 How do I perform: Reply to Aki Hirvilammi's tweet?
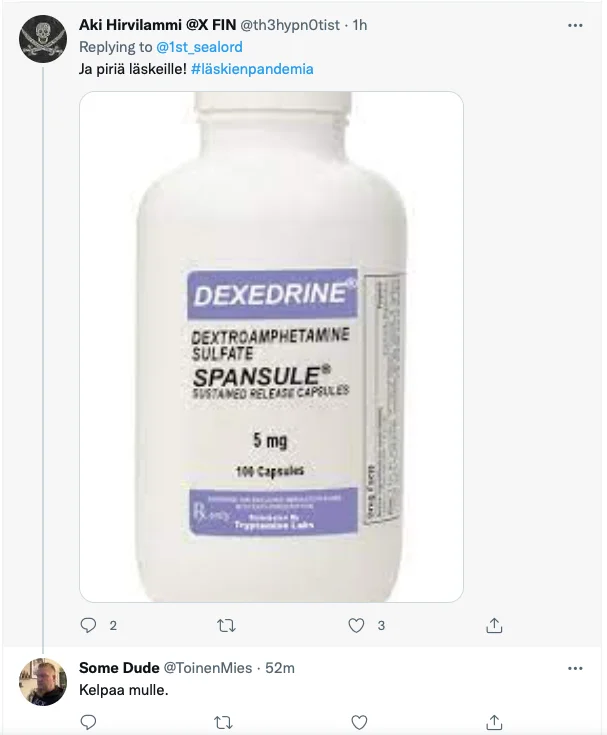88,626
